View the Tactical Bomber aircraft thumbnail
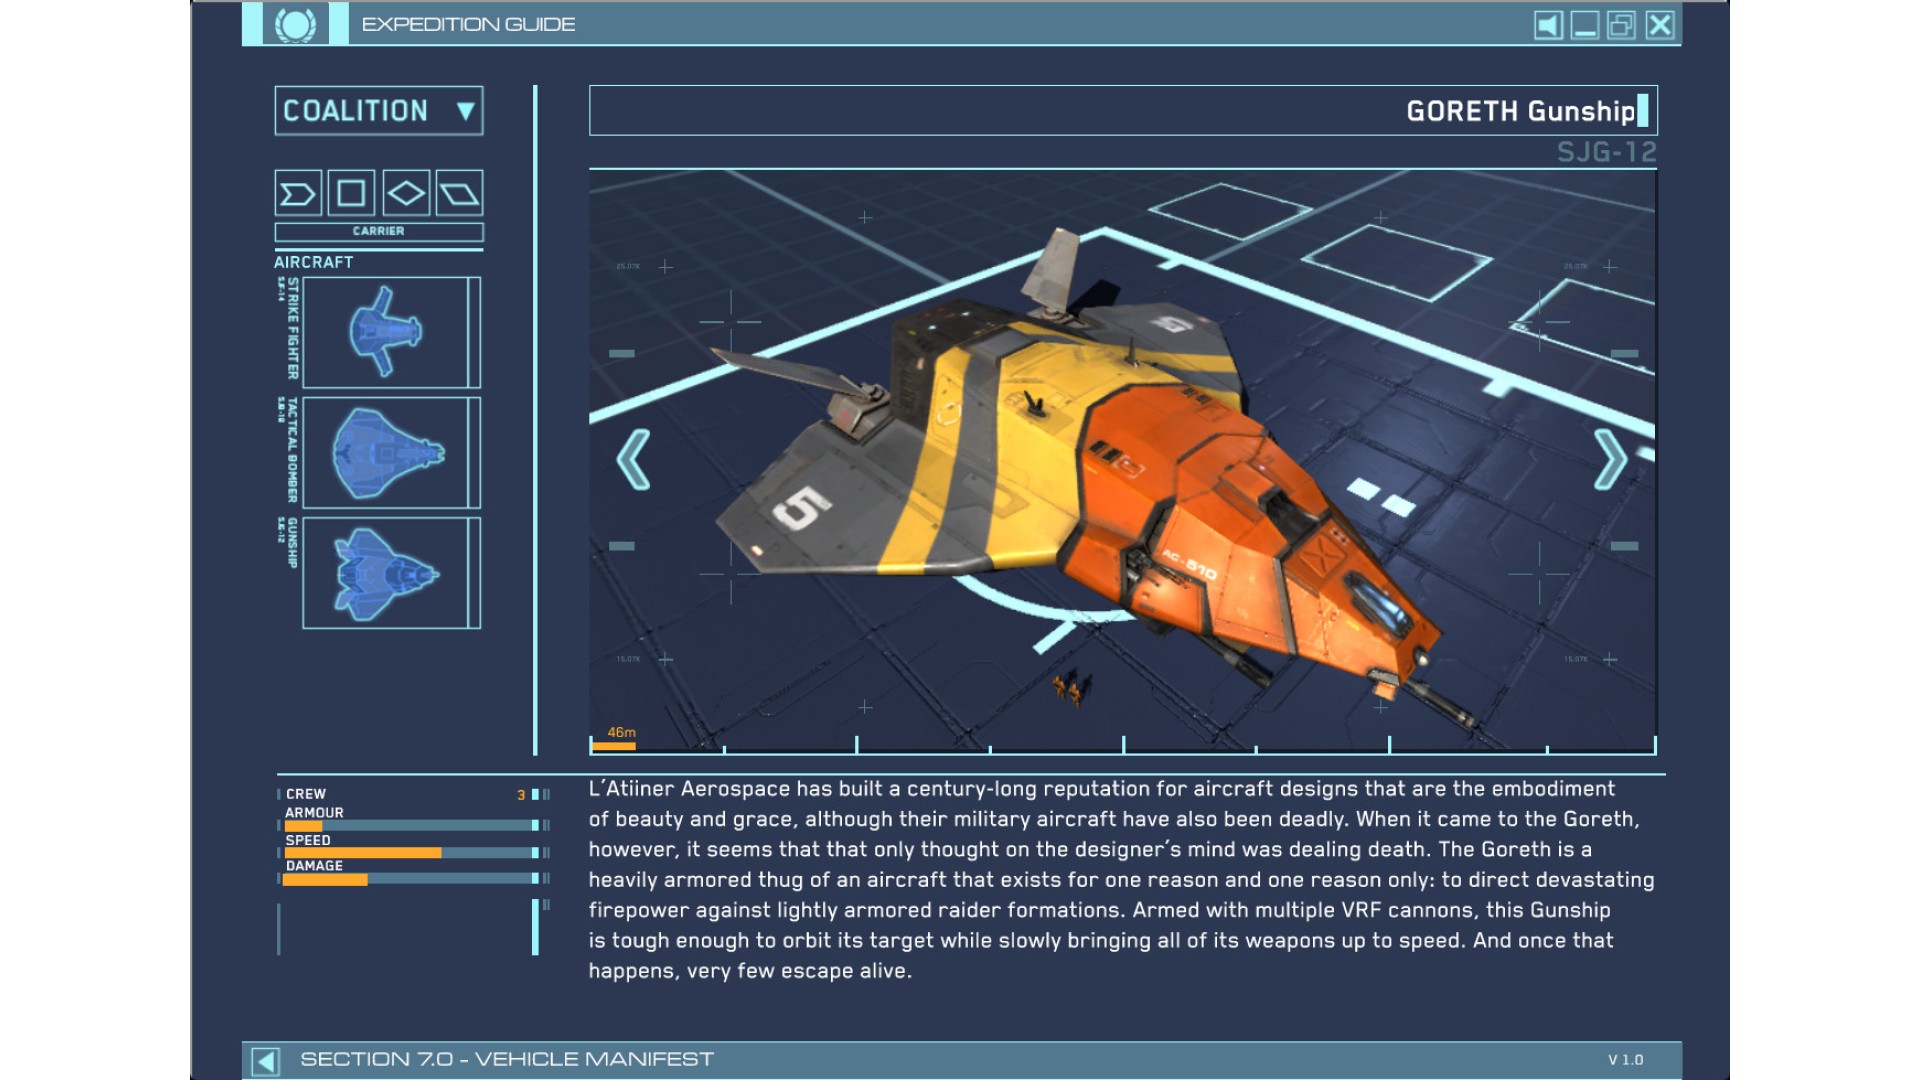 tap(386, 453)
